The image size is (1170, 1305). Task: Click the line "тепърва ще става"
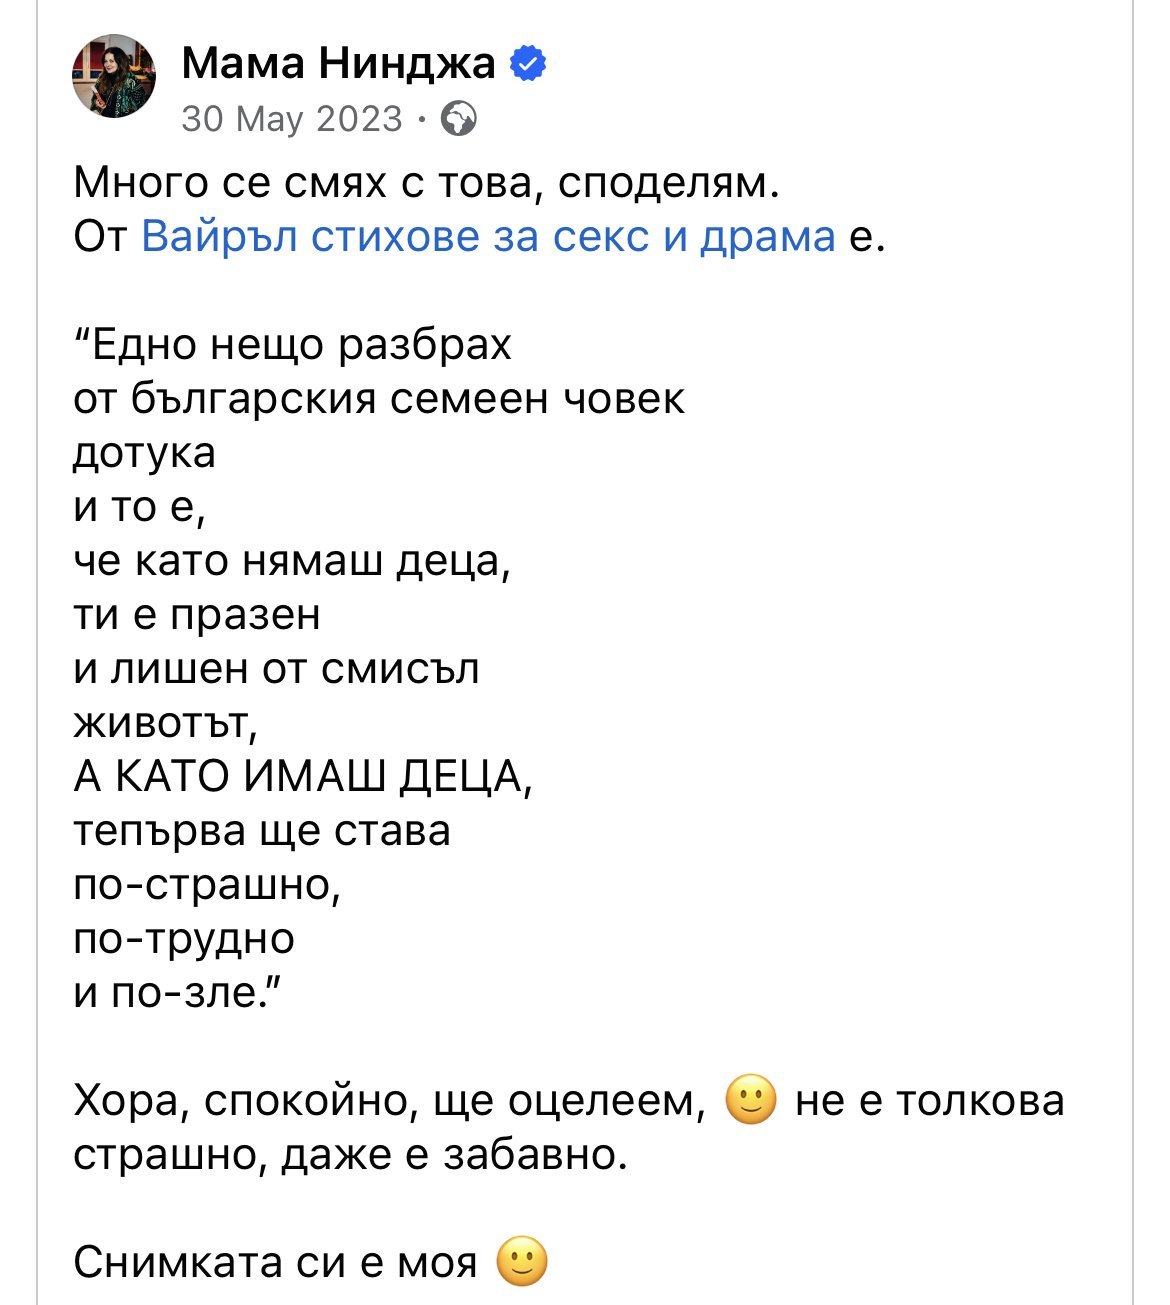tap(262, 831)
